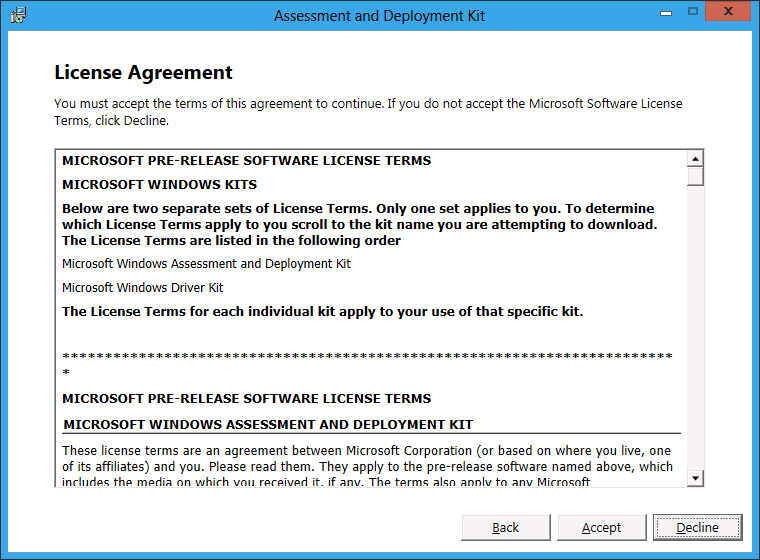Click the license scrollbar thumb
This screenshot has width=760, height=560.
tap(696, 177)
